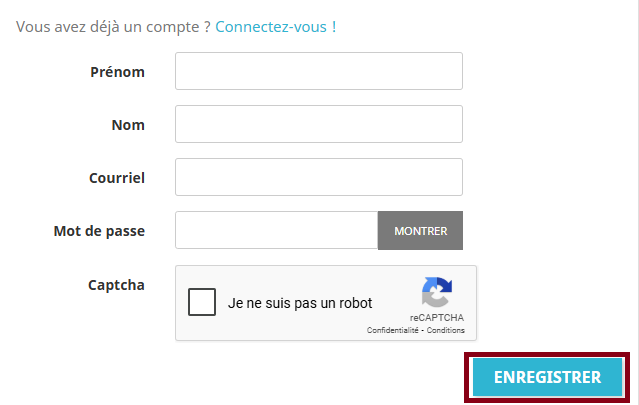Show the password with the MONTRER button
Screen dimensions: 639x405
420,231
